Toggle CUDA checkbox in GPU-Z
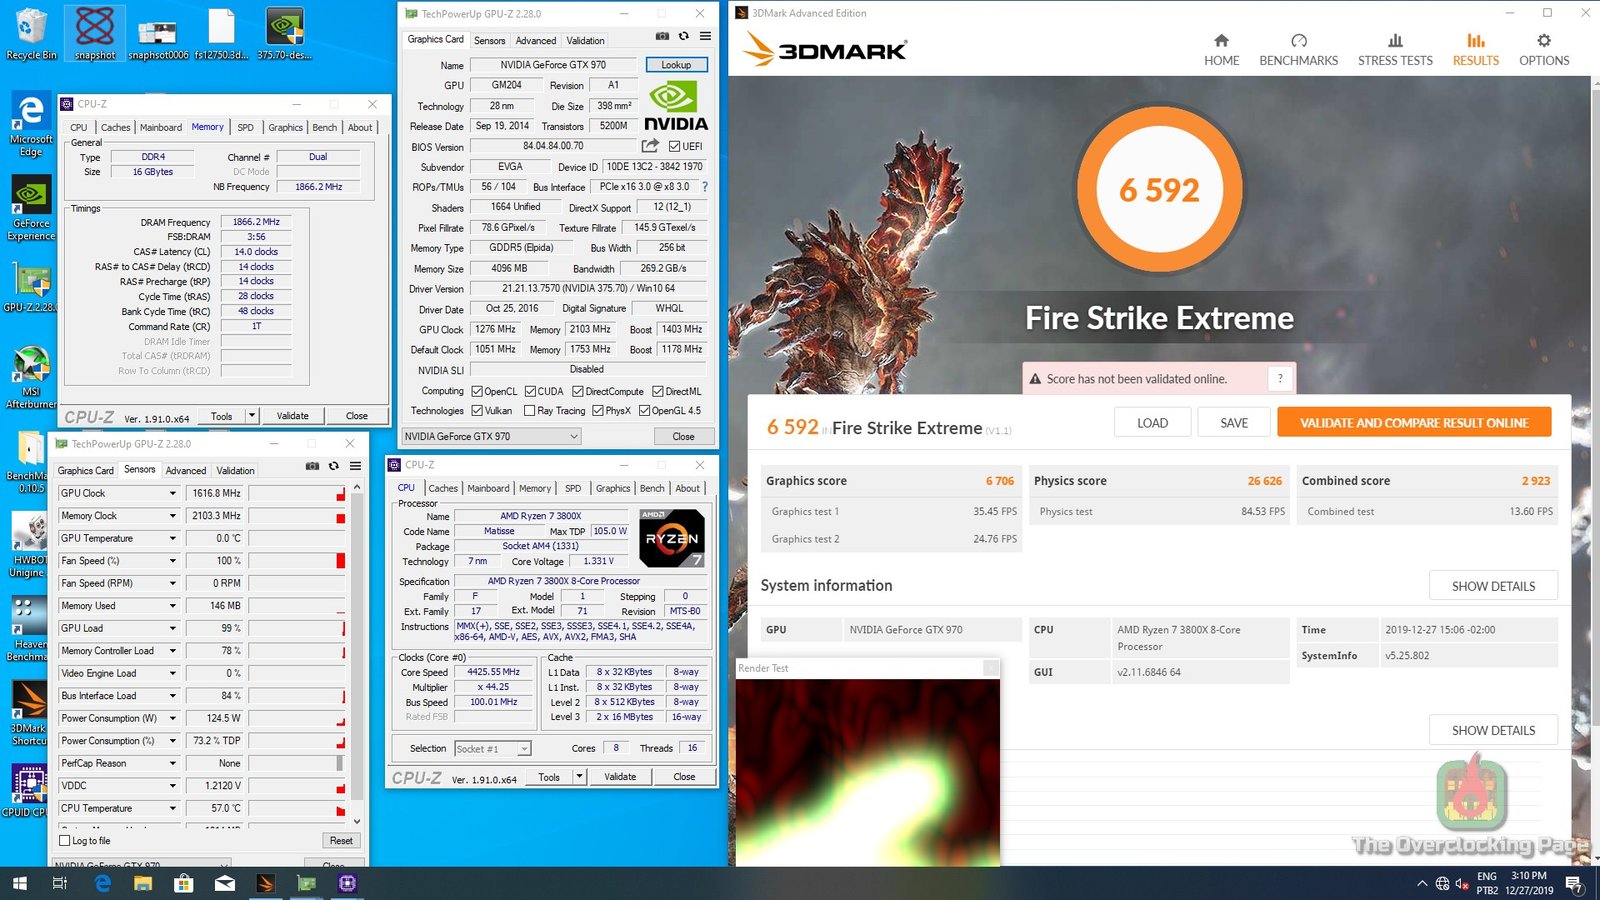 [530, 391]
